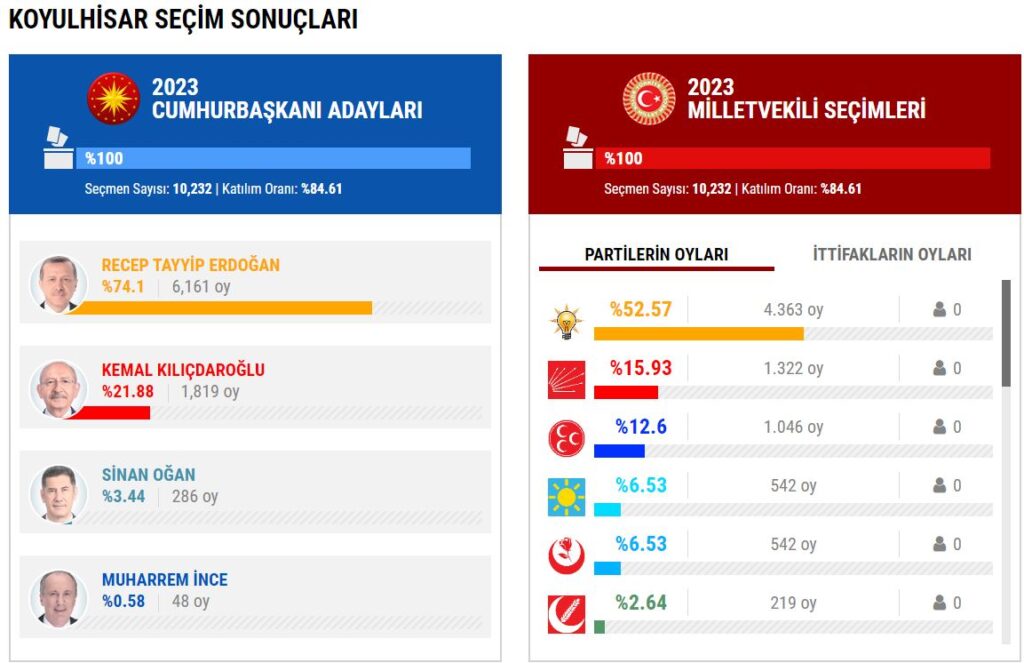Viewport: 1024px width, 663px height.
Task: Click the blue presidential %100 progress bar
Action: click(x=273, y=158)
